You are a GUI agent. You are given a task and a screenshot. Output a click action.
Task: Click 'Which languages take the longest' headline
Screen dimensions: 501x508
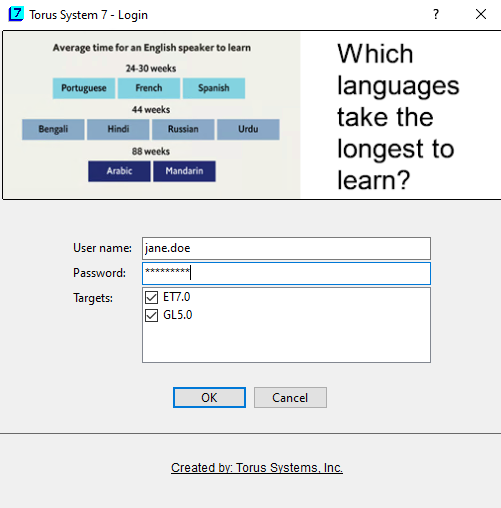pos(398,116)
